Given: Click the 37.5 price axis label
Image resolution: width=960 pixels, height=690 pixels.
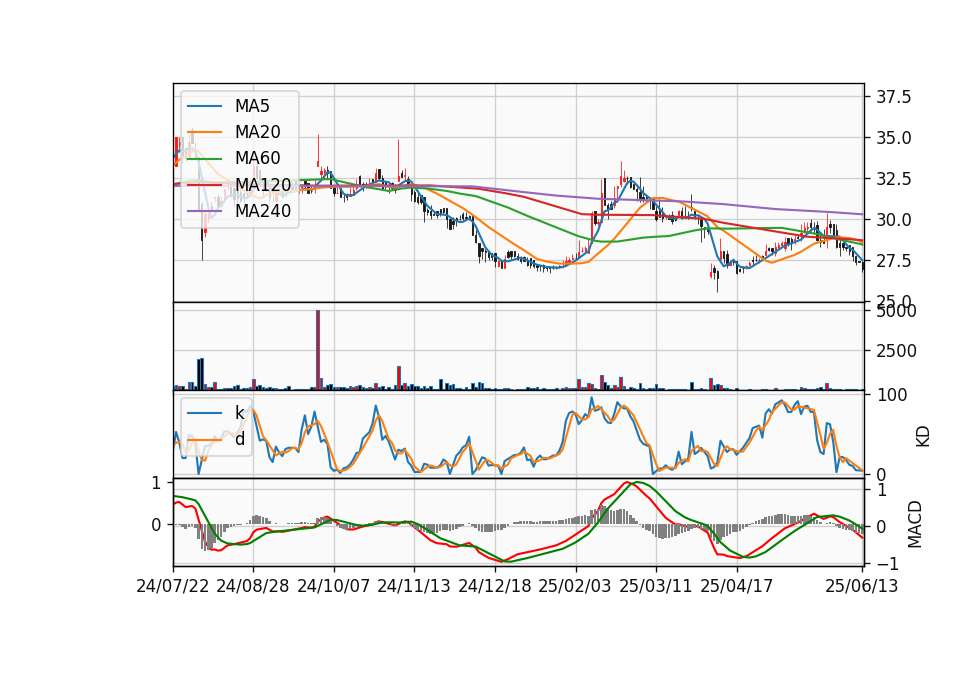Looking at the screenshot, I should 893,97.
